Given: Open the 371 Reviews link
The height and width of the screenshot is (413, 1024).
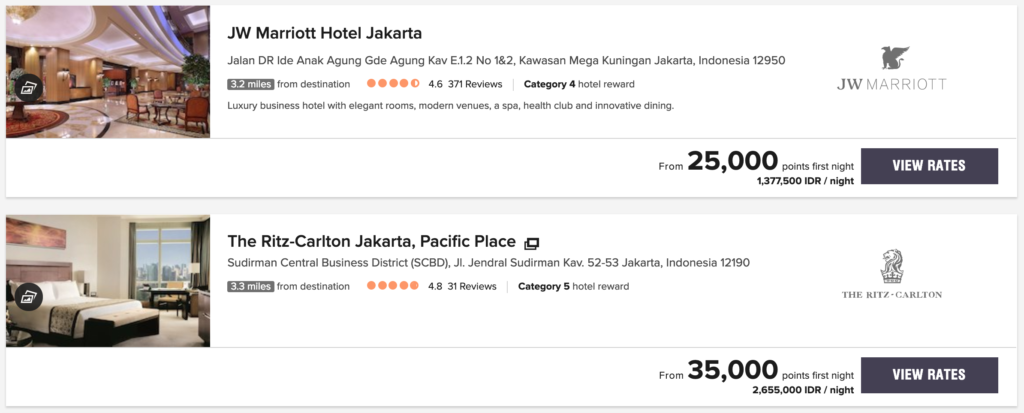Looking at the screenshot, I should pos(475,84).
